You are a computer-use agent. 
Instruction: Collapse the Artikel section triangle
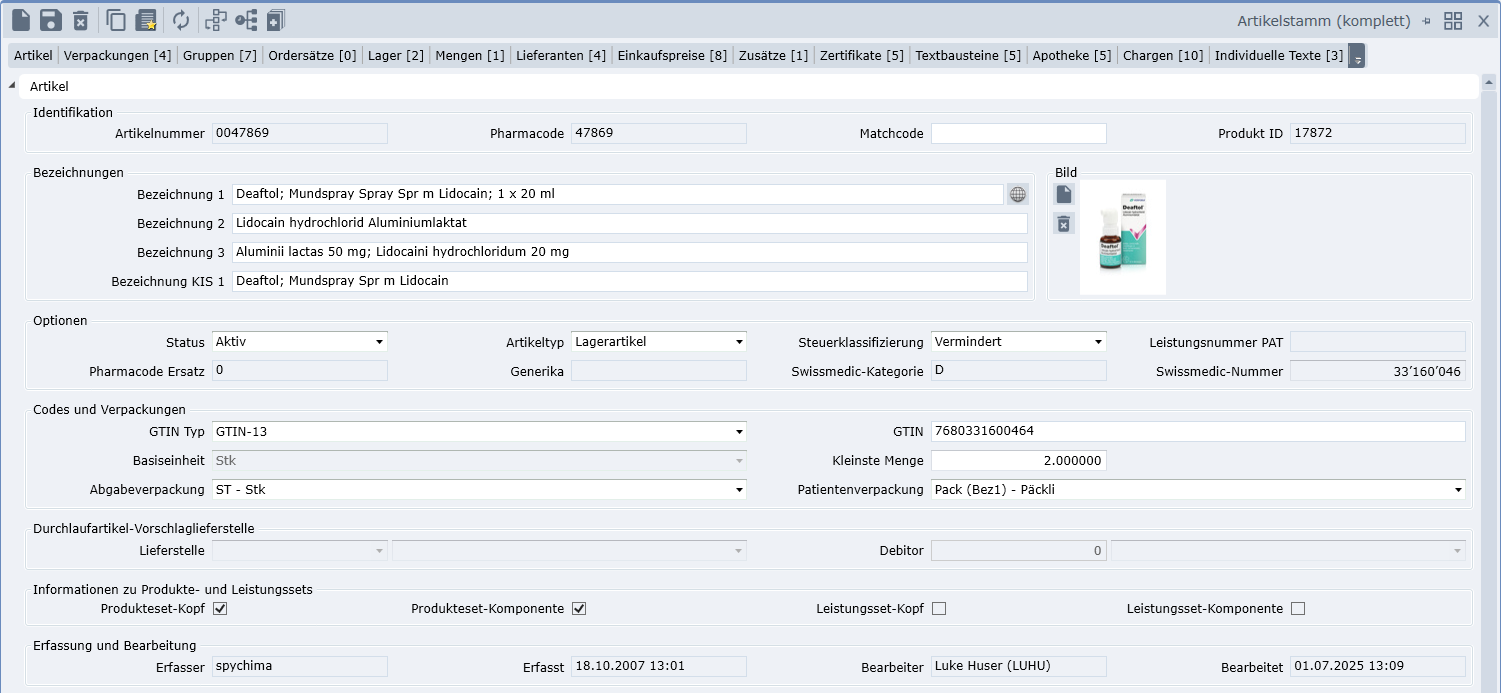(13, 86)
